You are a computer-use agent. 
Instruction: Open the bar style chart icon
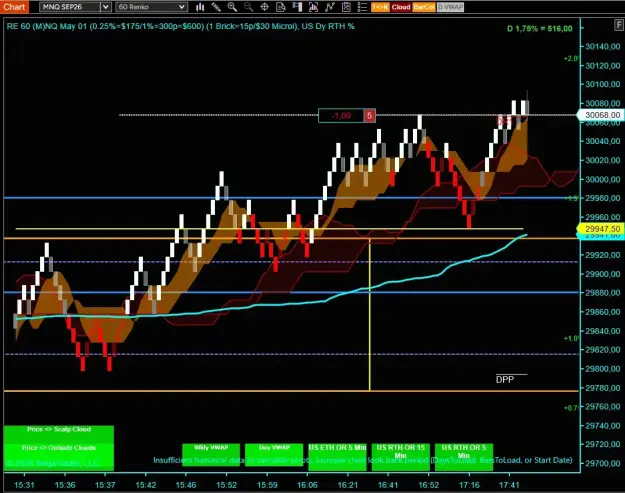click(x=200, y=7)
